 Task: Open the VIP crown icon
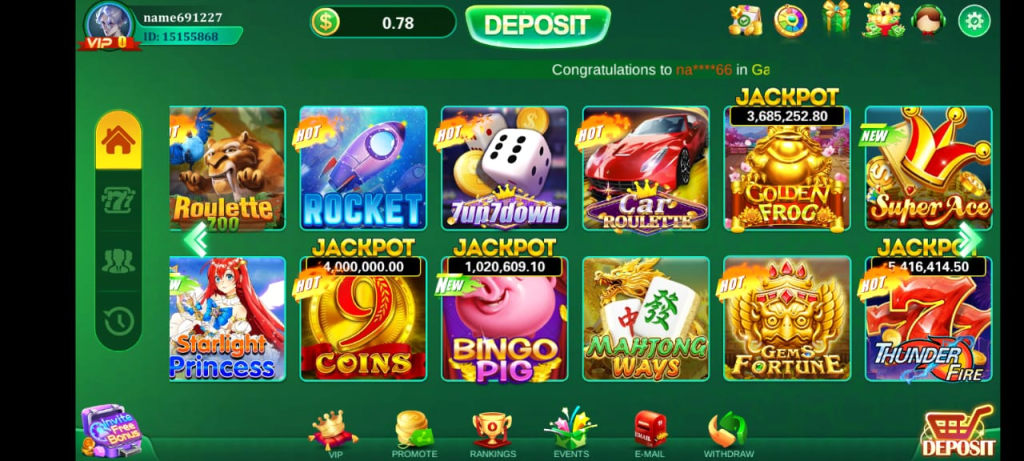334,431
